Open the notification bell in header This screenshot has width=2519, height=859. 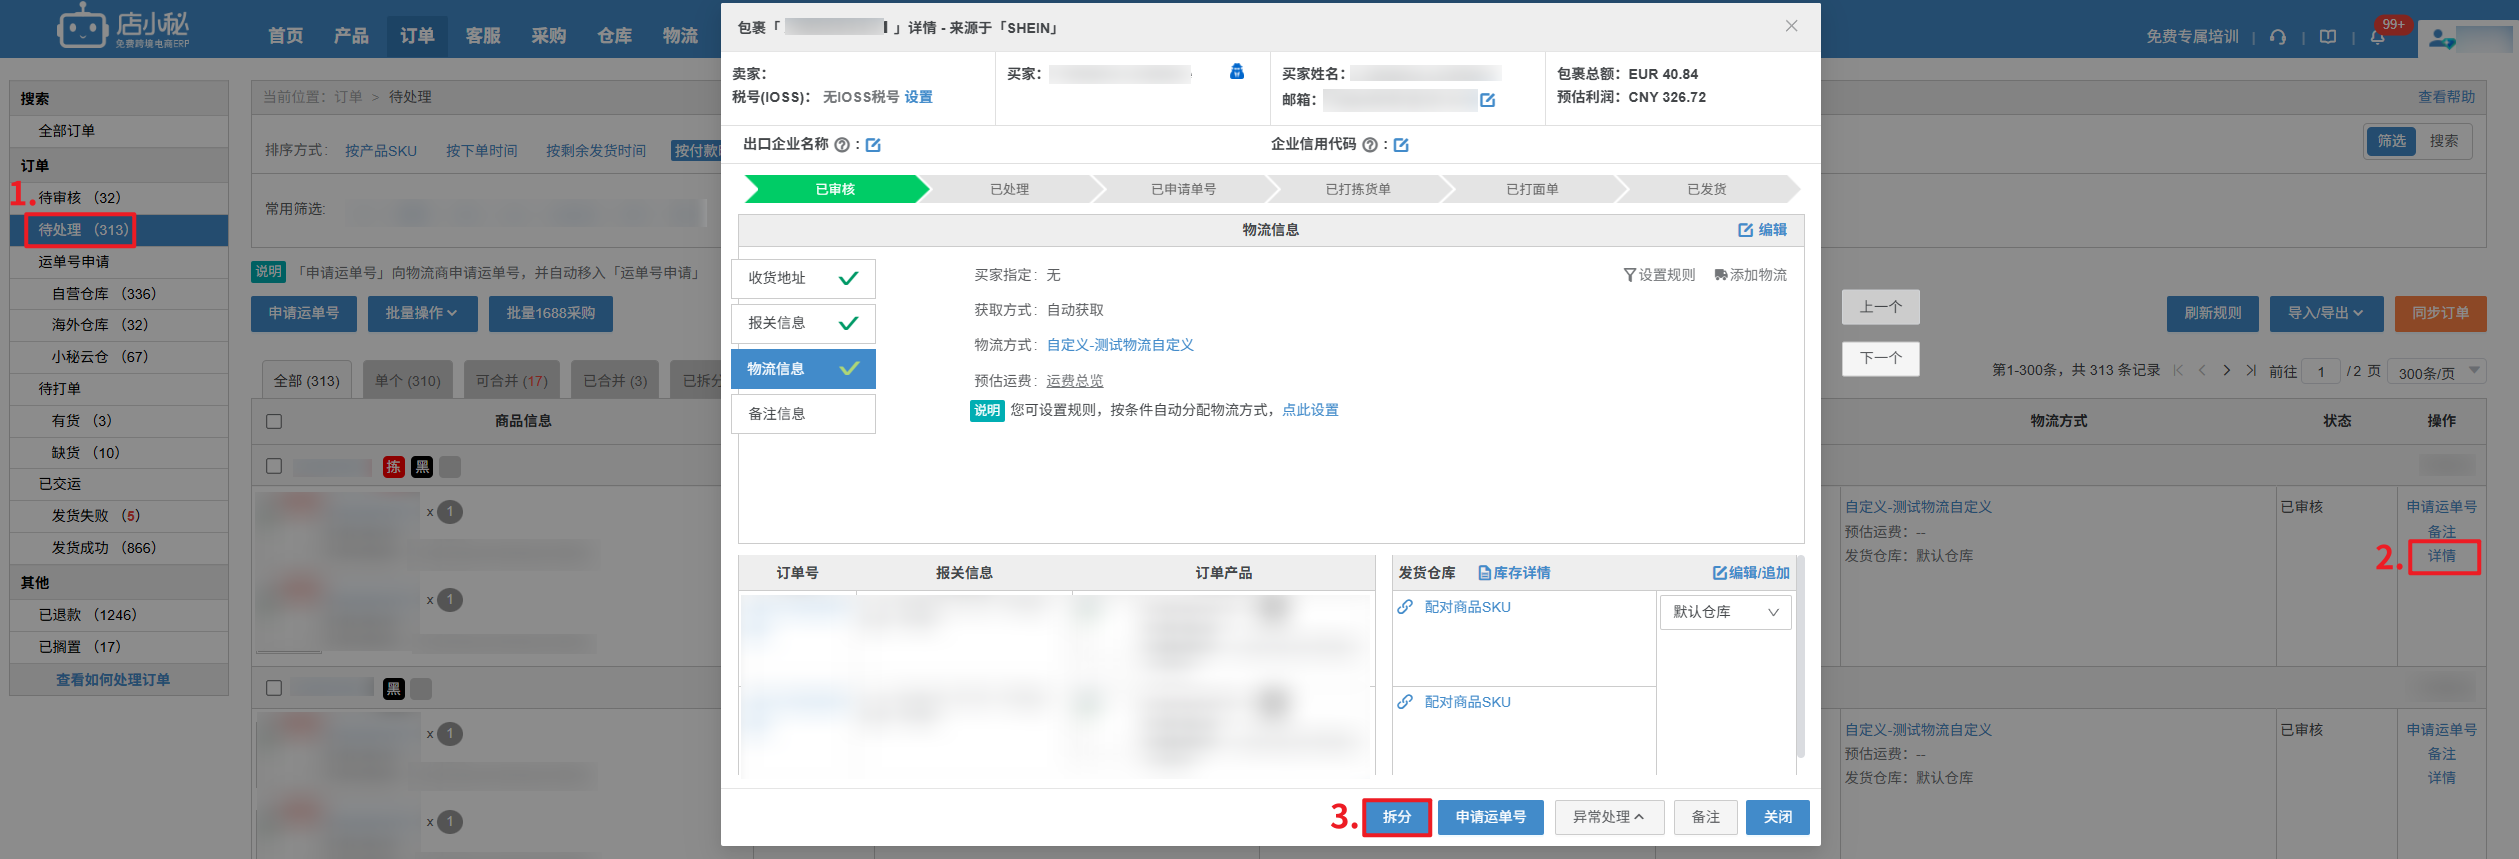point(2377,37)
